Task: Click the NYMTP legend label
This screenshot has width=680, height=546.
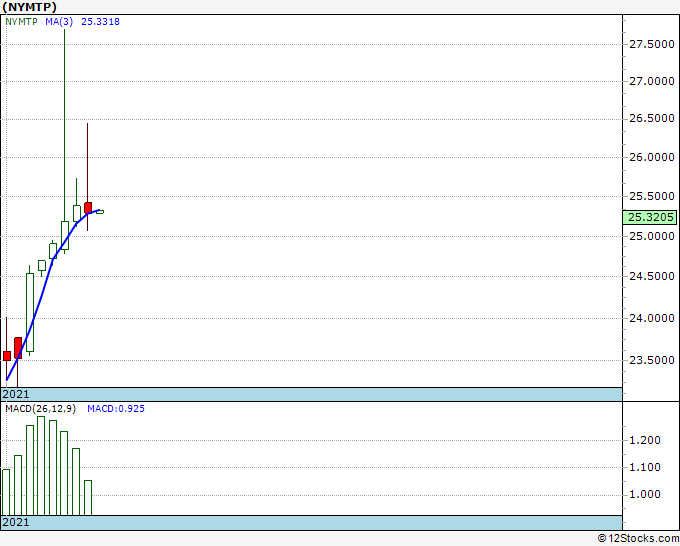Action: tap(22, 21)
